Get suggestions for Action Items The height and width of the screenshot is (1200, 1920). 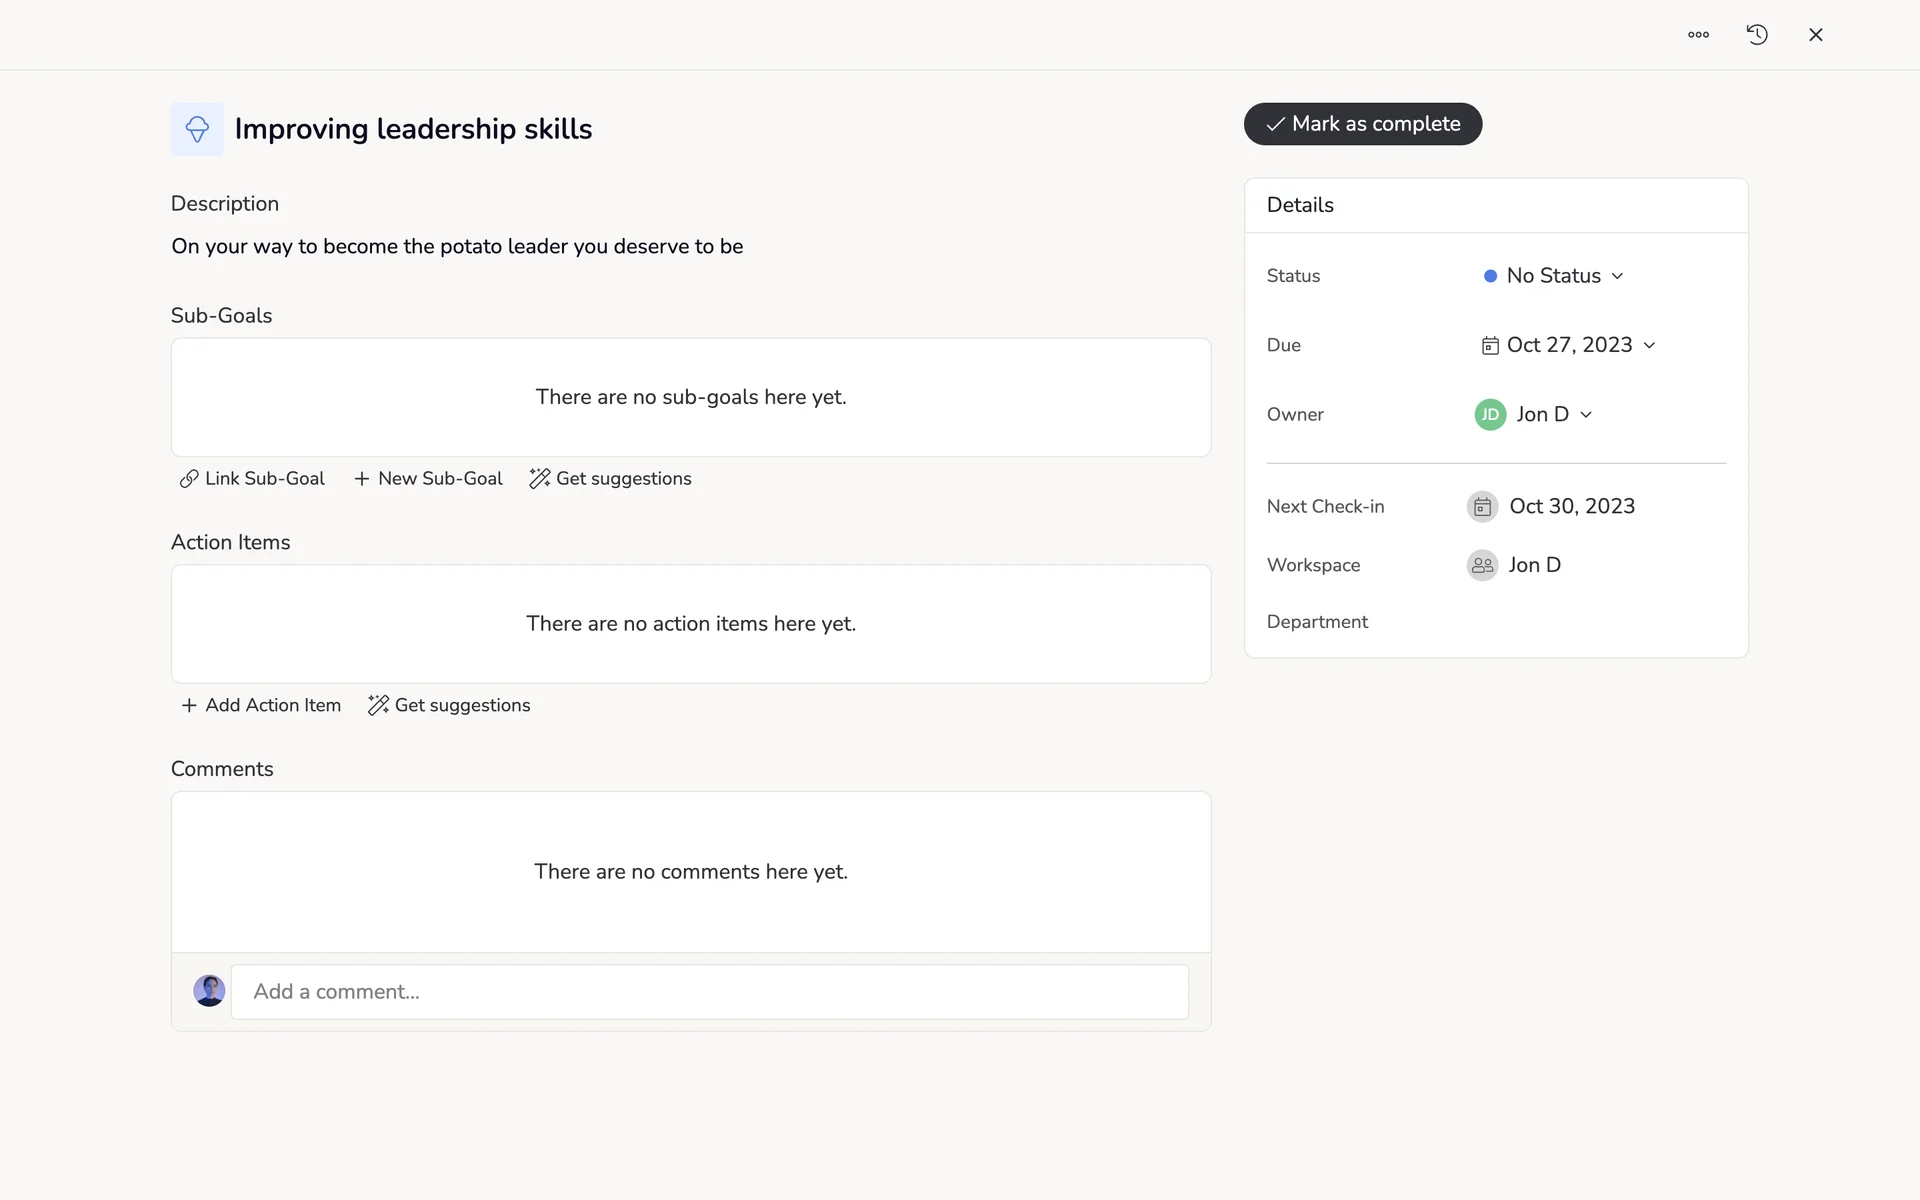[450, 705]
